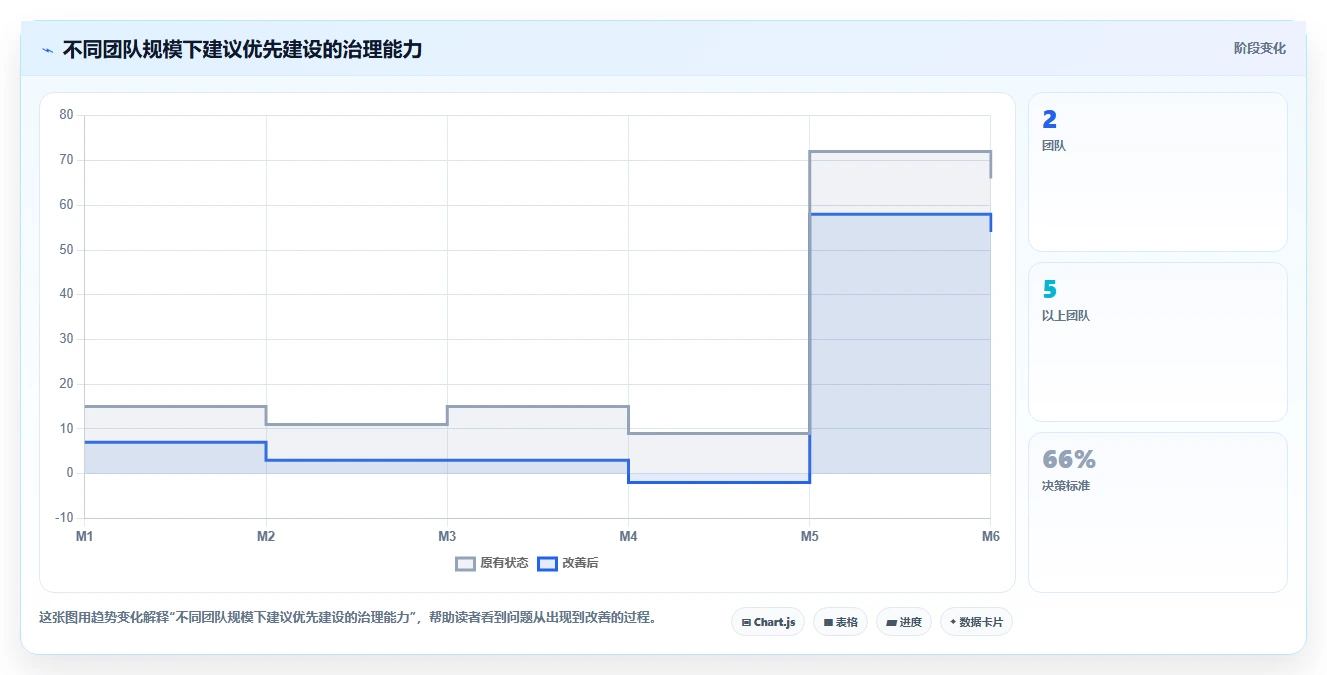The height and width of the screenshot is (675, 1327).
Task: Click the lightning icon beside the chart title
Action: point(47,50)
